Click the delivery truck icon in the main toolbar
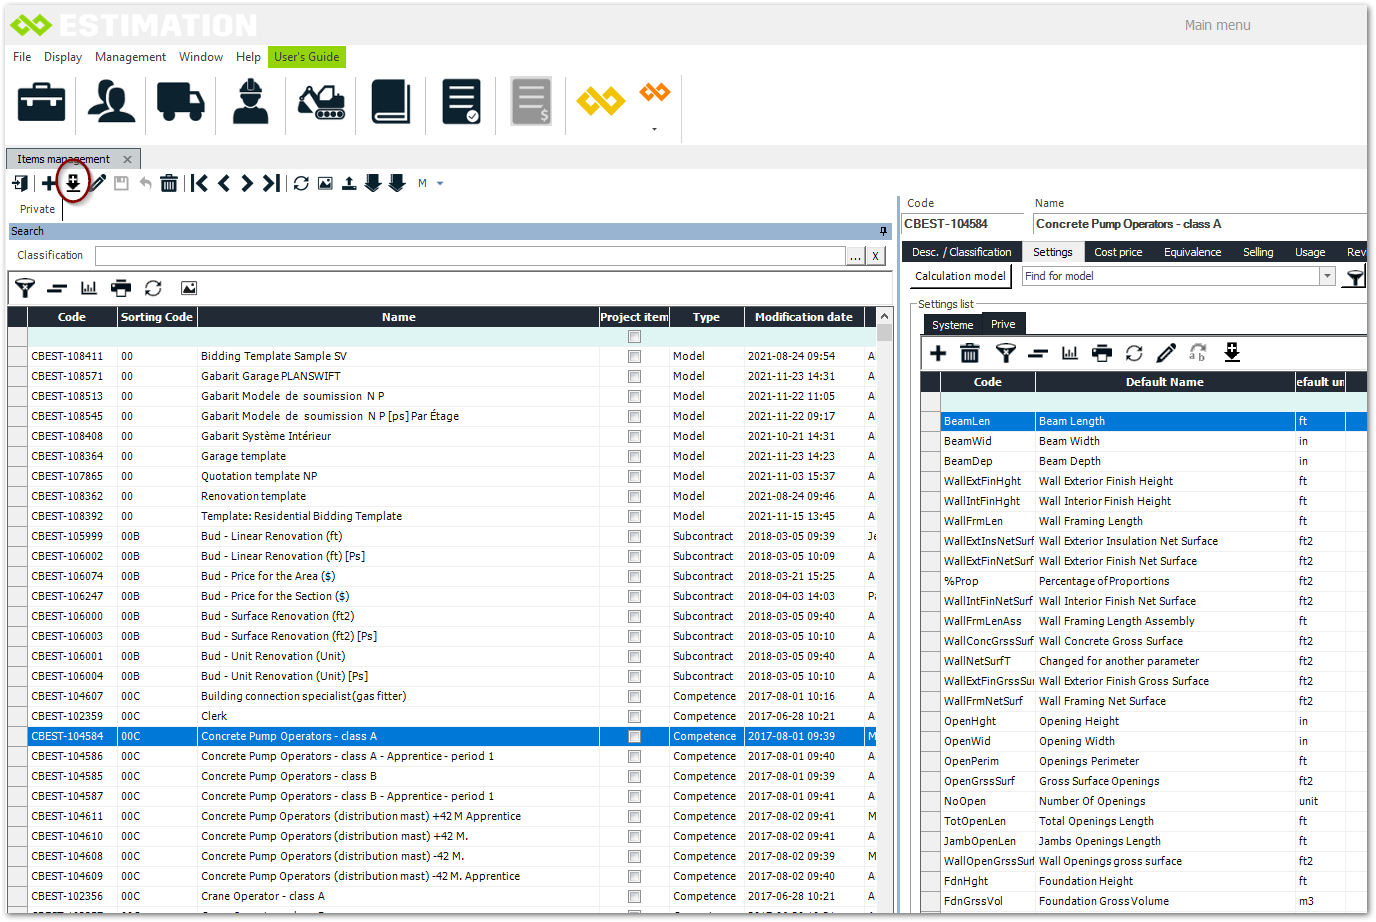Image resolution: width=1376 pixels, height=922 pixels. [x=181, y=102]
